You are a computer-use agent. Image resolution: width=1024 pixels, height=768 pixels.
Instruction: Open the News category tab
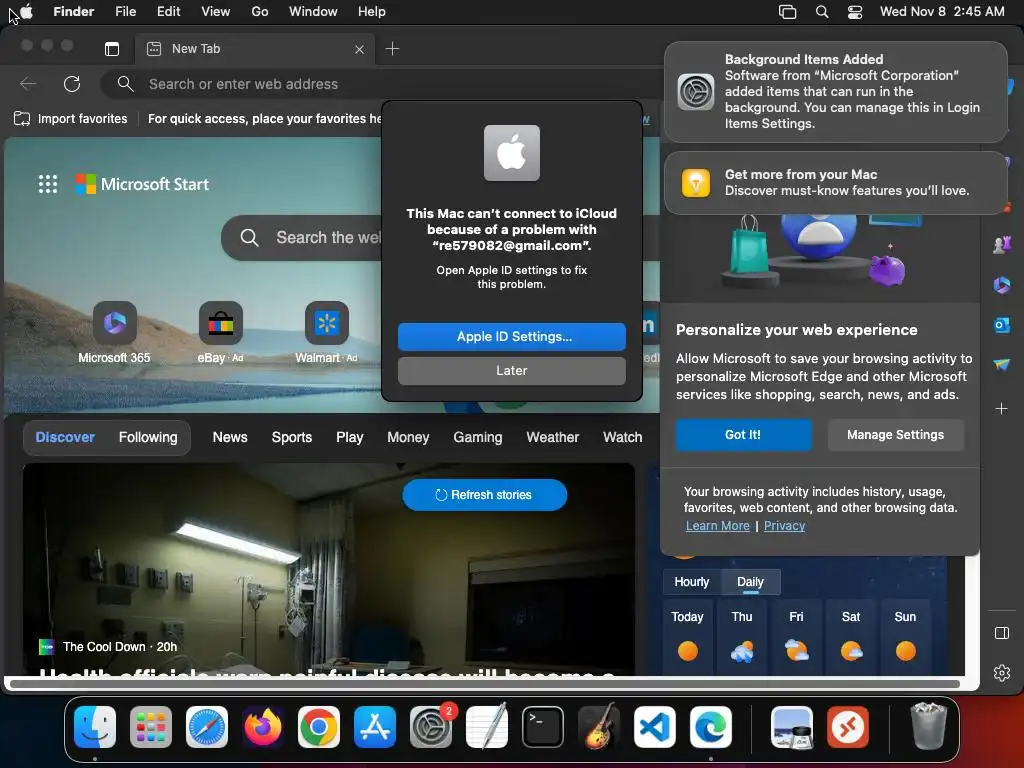(x=230, y=438)
